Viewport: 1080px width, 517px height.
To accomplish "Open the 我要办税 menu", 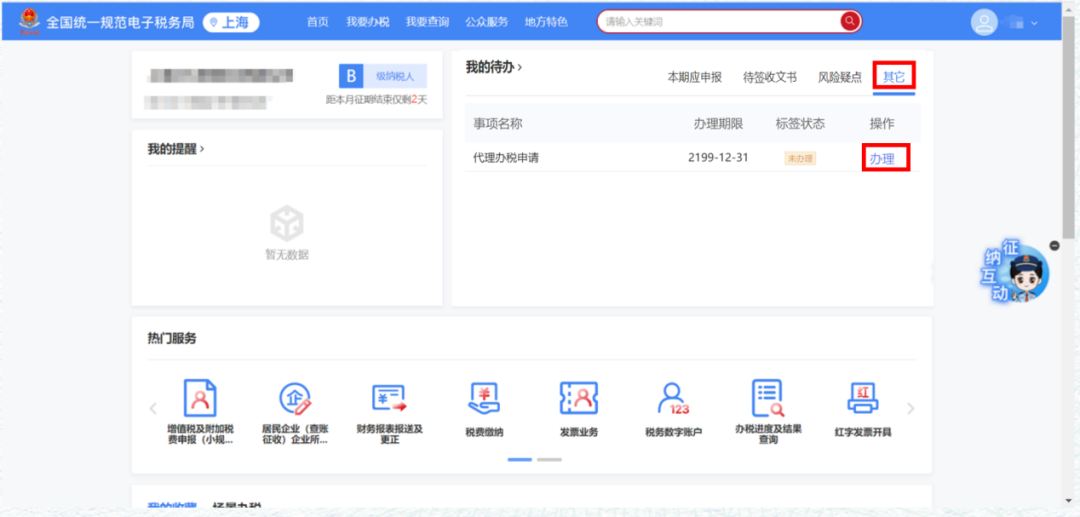I will pos(368,22).
